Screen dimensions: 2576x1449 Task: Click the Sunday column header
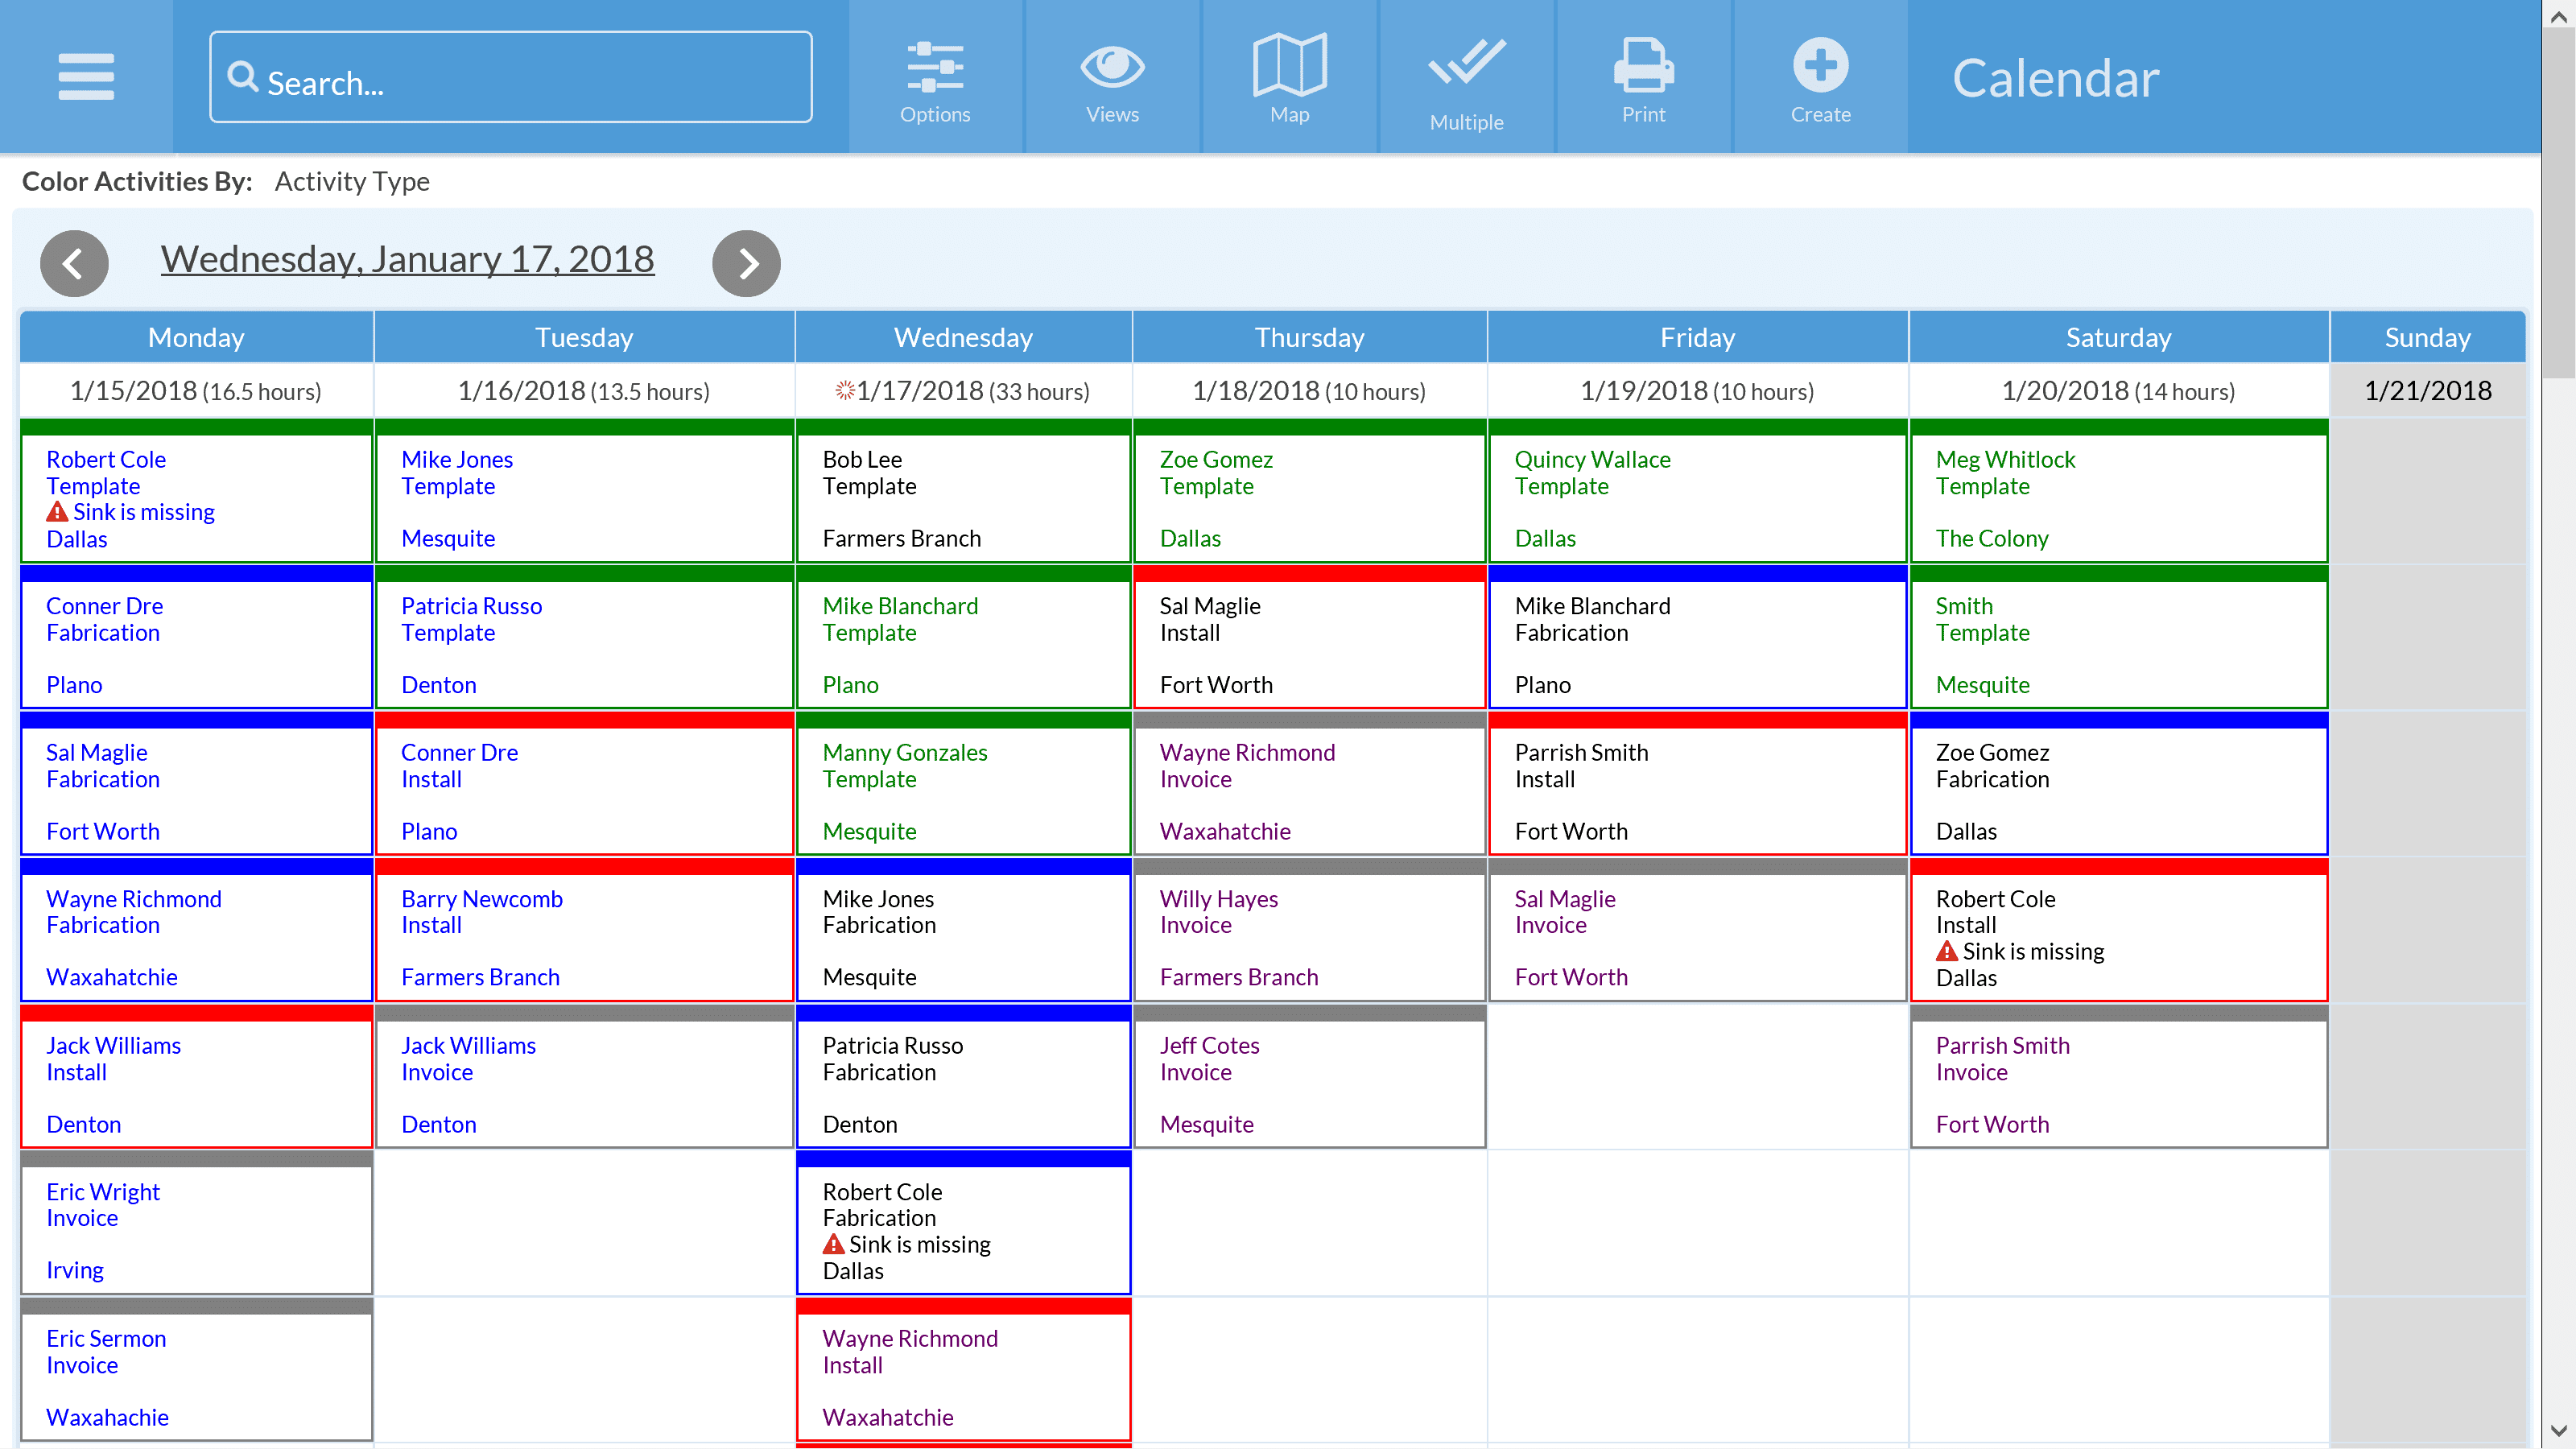[2427, 337]
